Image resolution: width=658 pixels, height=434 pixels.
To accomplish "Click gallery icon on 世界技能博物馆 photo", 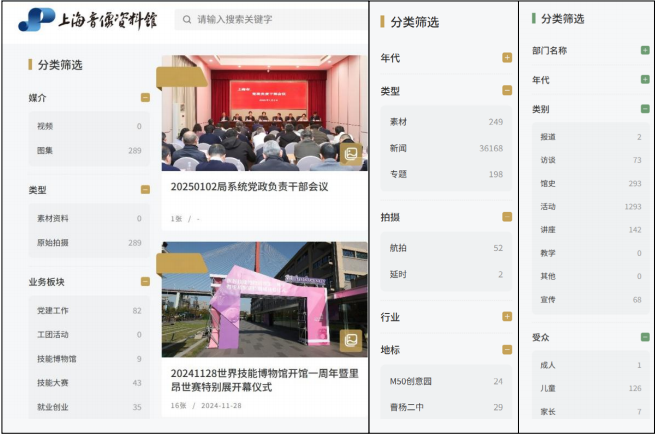I will (x=350, y=340).
